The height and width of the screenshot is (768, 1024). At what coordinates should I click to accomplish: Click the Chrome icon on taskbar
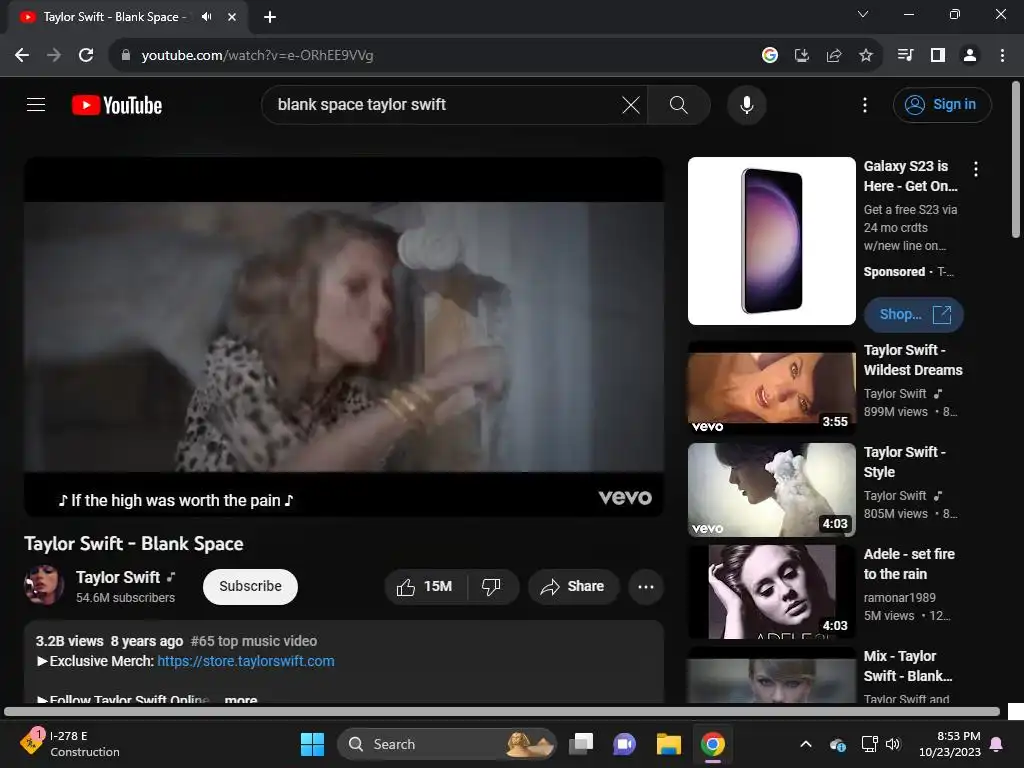tap(712, 744)
